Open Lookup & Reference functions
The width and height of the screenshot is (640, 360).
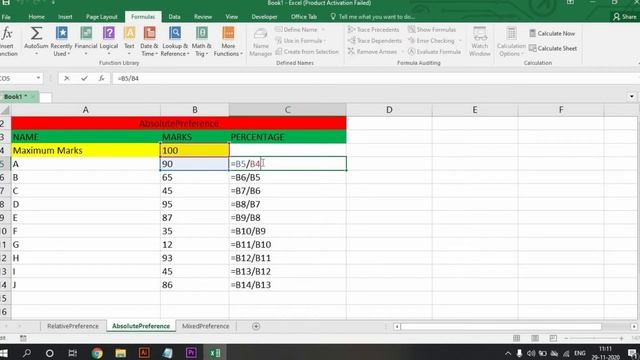175,41
